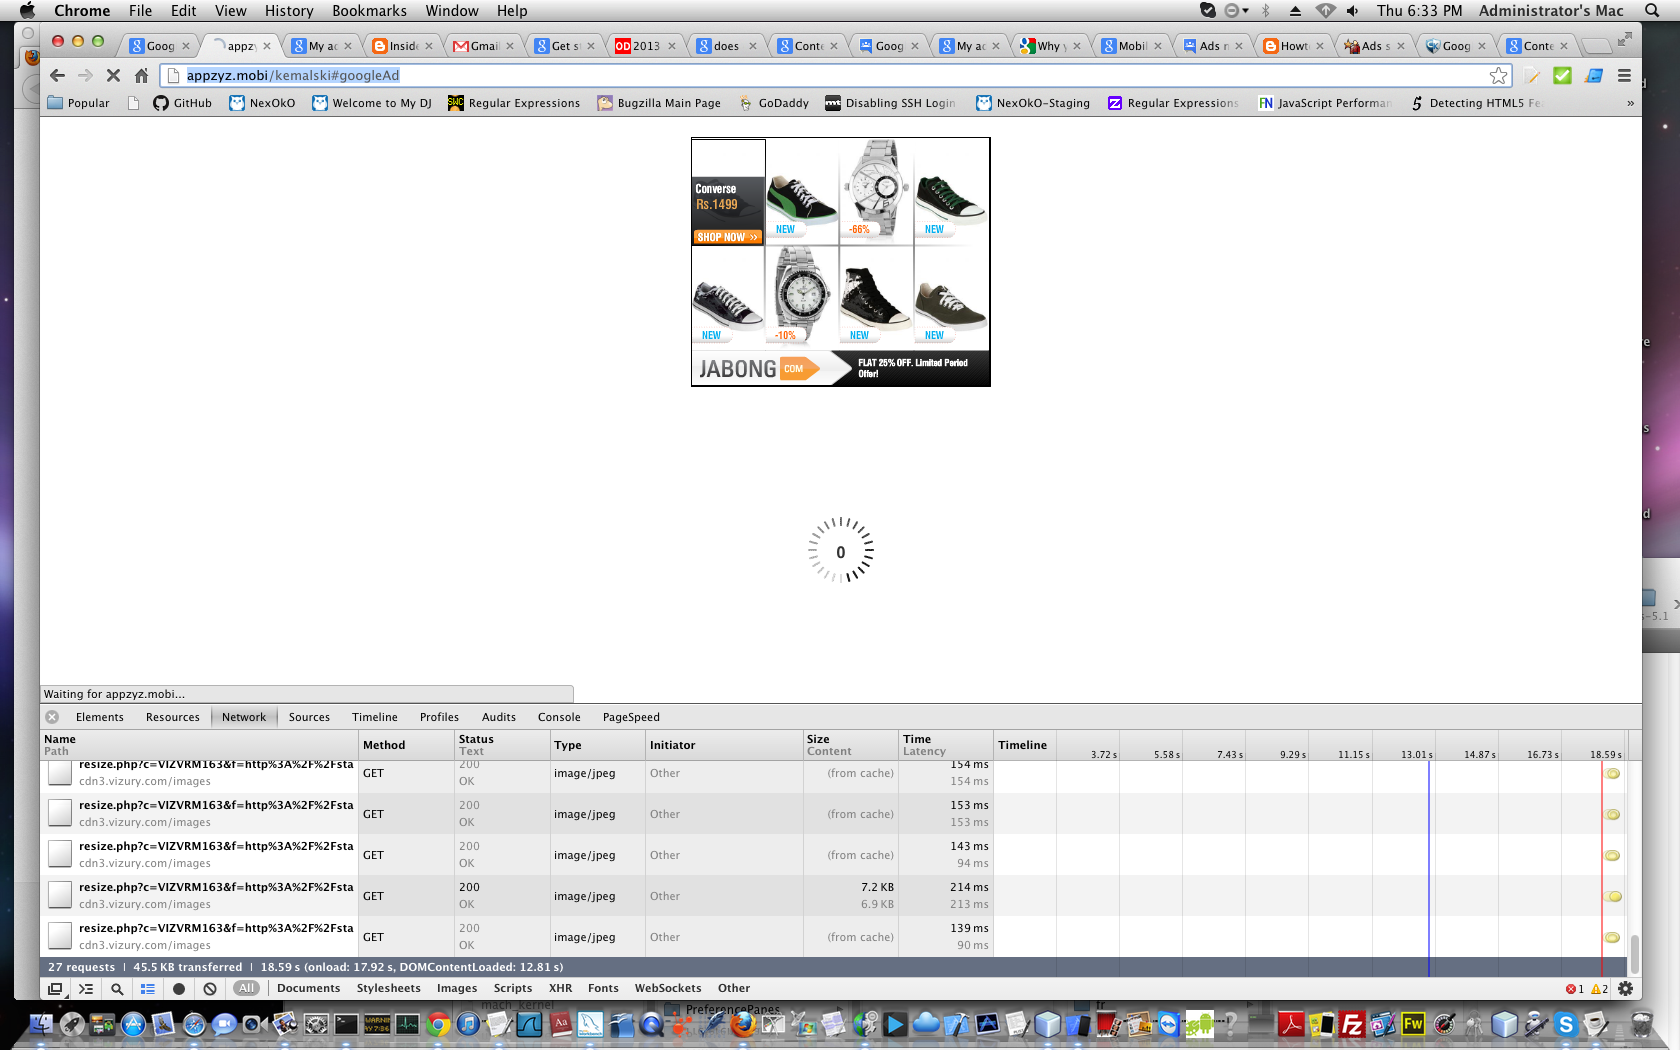Screen dimensions: 1680x1050
Task: Click the DevTools search magnifier icon
Action: tap(117, 989)
